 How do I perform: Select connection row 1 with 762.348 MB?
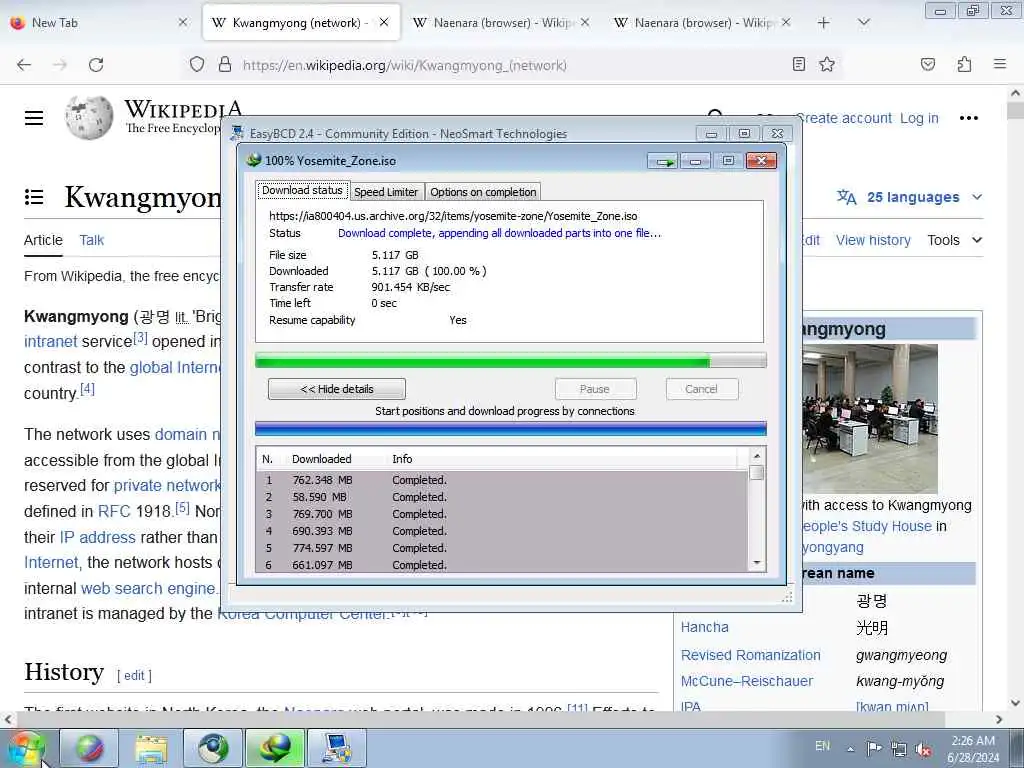[502, 480]
